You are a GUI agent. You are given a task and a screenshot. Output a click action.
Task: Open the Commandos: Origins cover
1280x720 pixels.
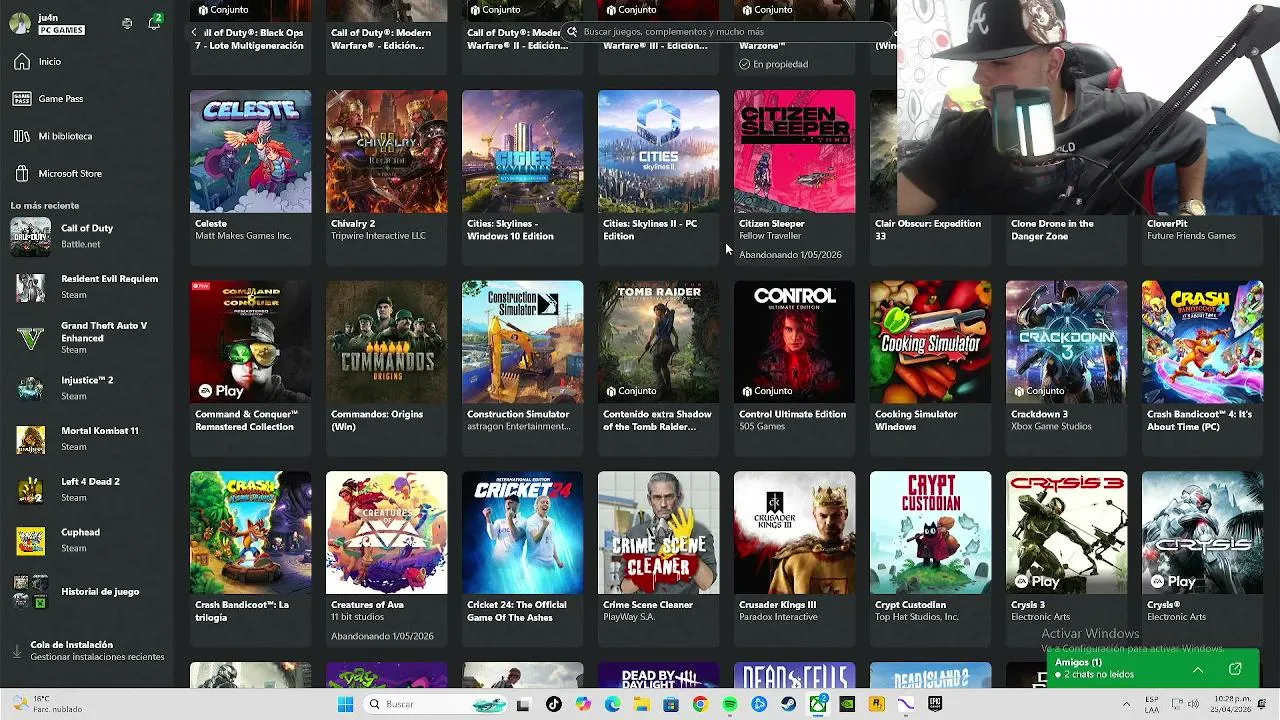point(386,342)
